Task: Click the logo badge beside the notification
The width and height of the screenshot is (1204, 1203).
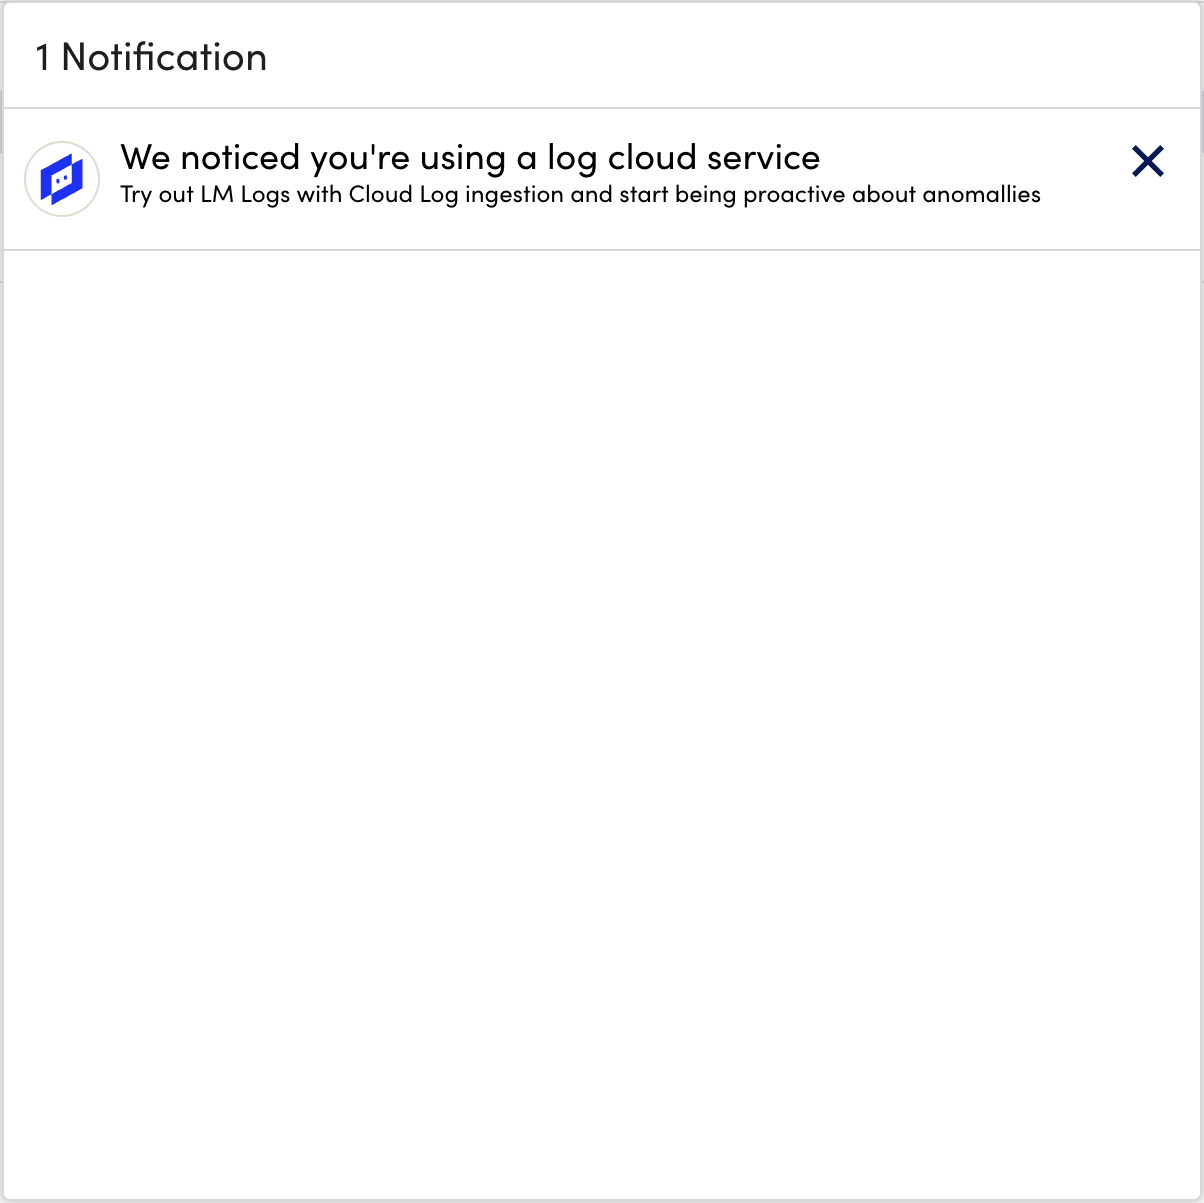Action: (61, 178)
